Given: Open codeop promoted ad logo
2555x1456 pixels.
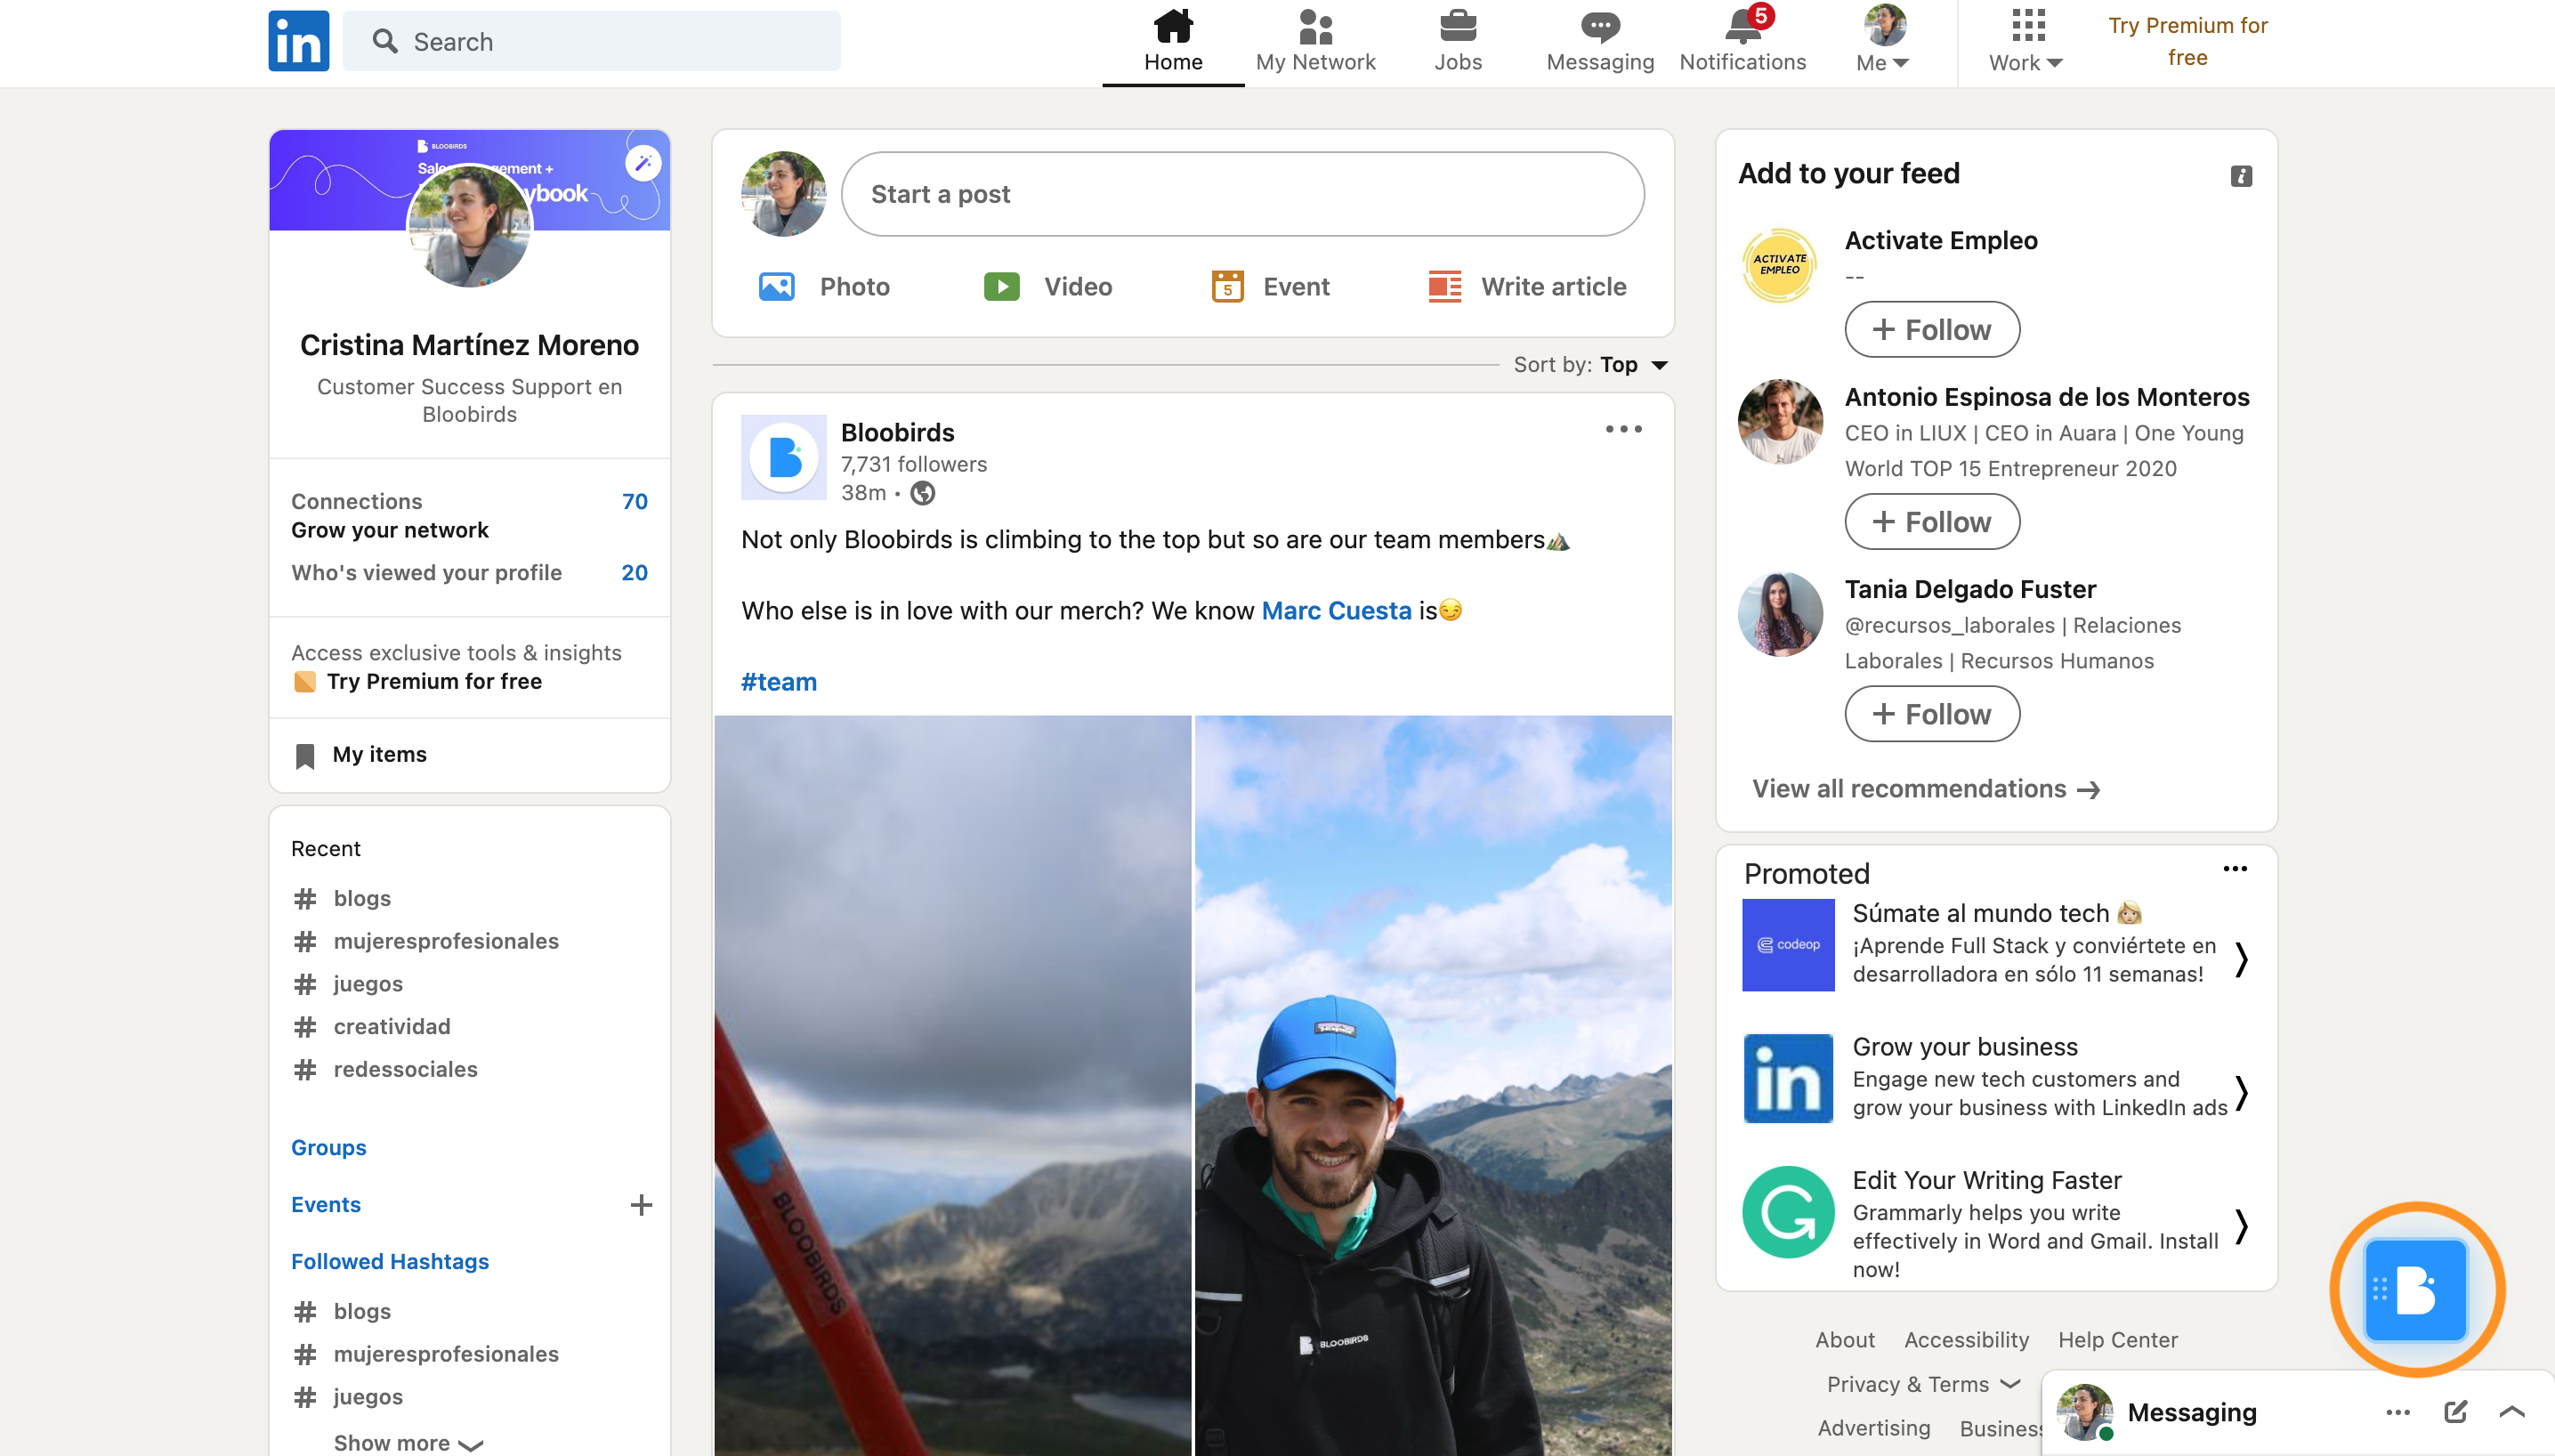Looking at the screenshot, I should click(x=1788, y=944).
